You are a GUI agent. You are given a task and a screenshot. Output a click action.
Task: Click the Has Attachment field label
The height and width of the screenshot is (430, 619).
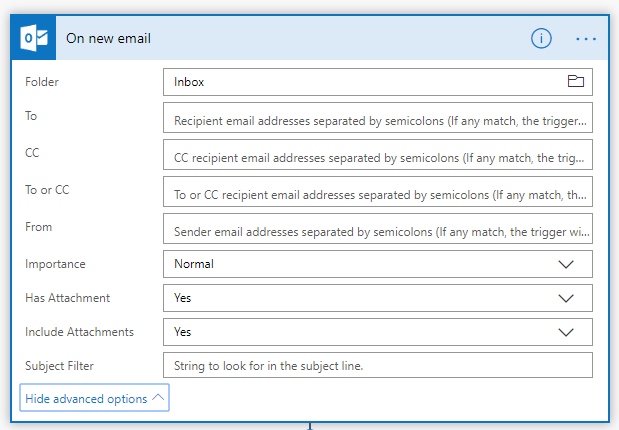(x=68, y=298)
